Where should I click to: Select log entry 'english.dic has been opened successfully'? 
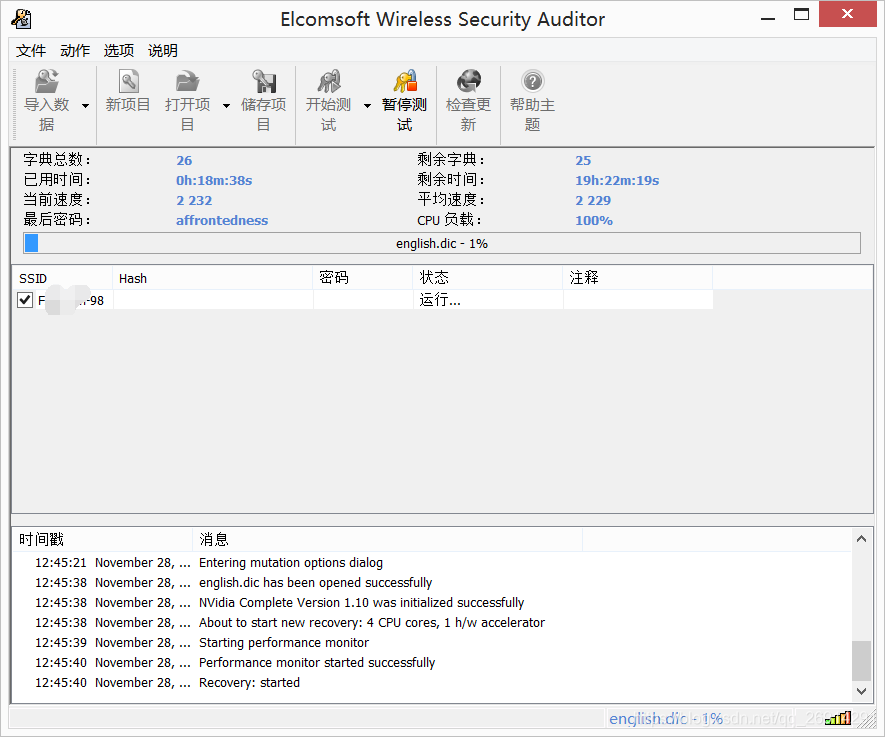pyautogui.click(x=316, y=582)
